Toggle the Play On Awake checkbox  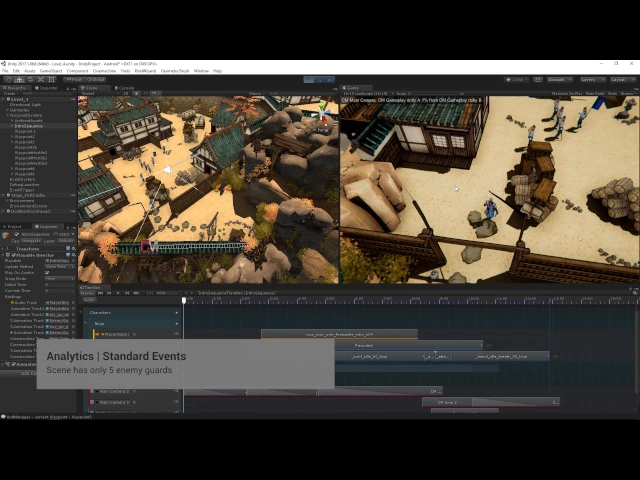pyautogui.click(x=47, y=273)
